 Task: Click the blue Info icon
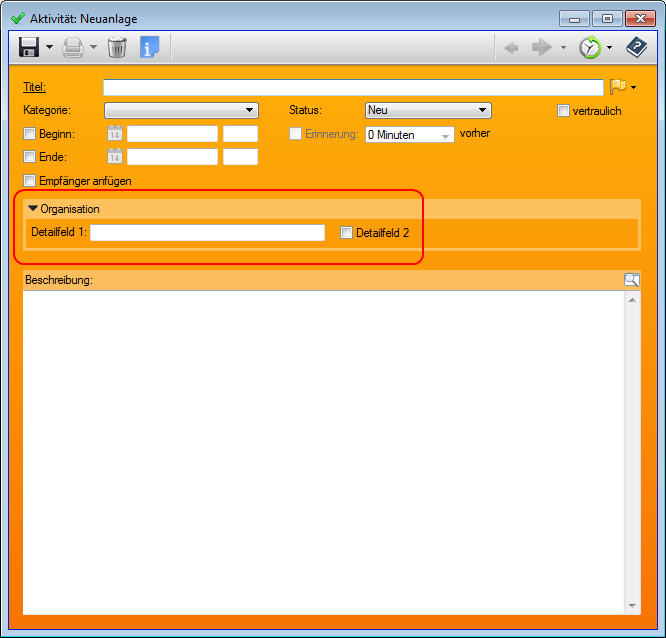[150, 47]
